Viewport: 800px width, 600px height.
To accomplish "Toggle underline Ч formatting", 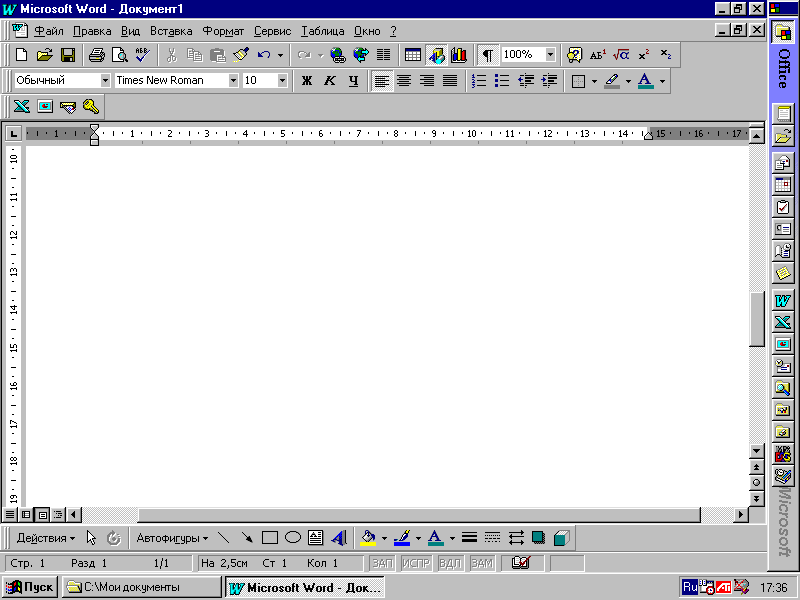I will (x=353, y=81).
